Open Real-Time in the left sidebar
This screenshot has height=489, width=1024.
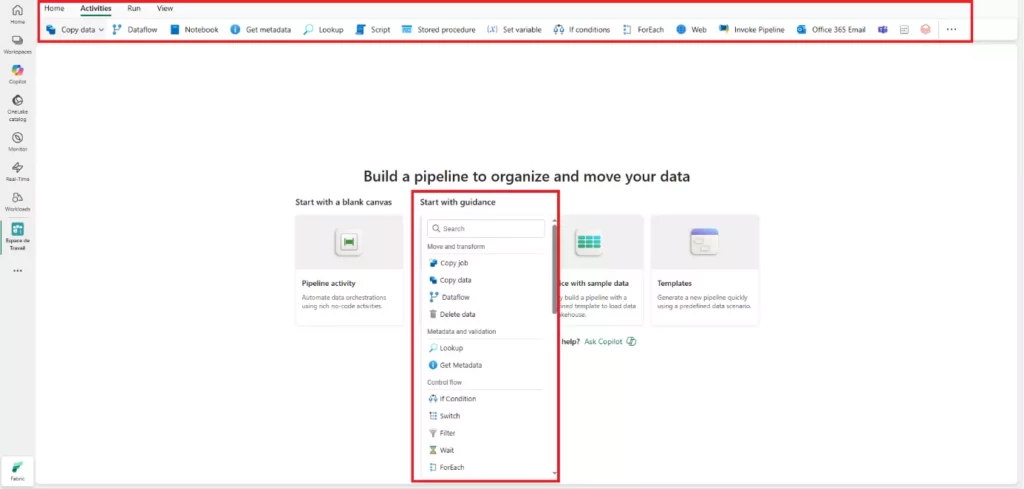(x=18, y=172)
